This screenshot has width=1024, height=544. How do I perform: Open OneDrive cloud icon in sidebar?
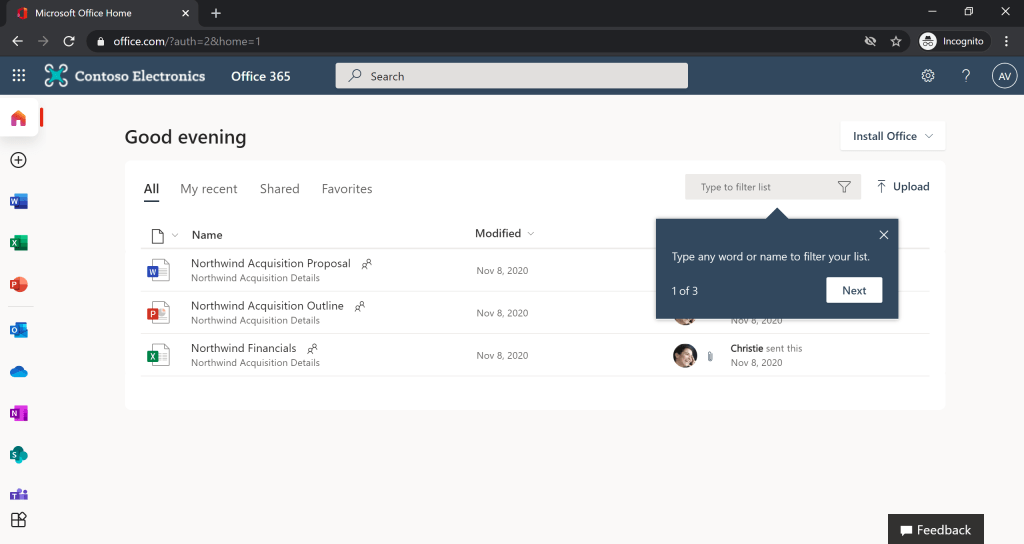point(18,372)
